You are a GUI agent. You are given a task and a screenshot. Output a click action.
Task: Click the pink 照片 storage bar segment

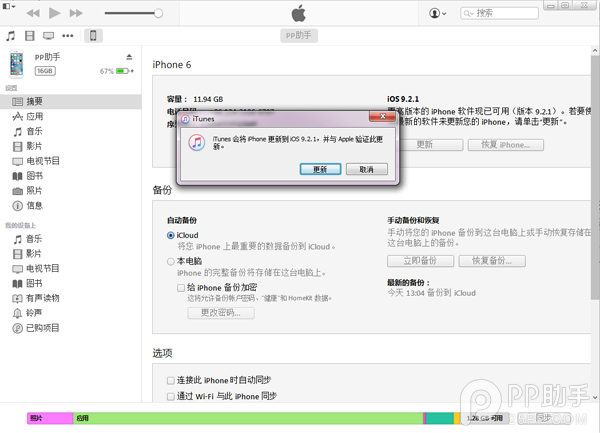coord(50,418)
